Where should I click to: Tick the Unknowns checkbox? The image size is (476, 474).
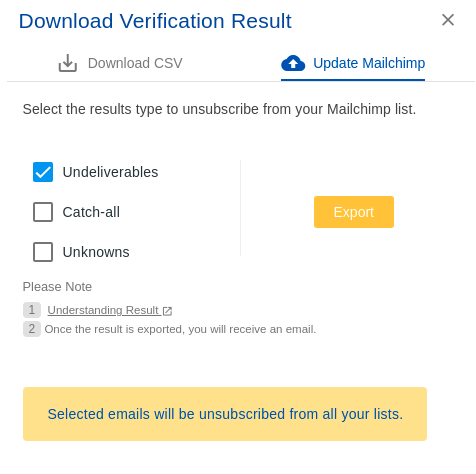[x=43, y=252]
